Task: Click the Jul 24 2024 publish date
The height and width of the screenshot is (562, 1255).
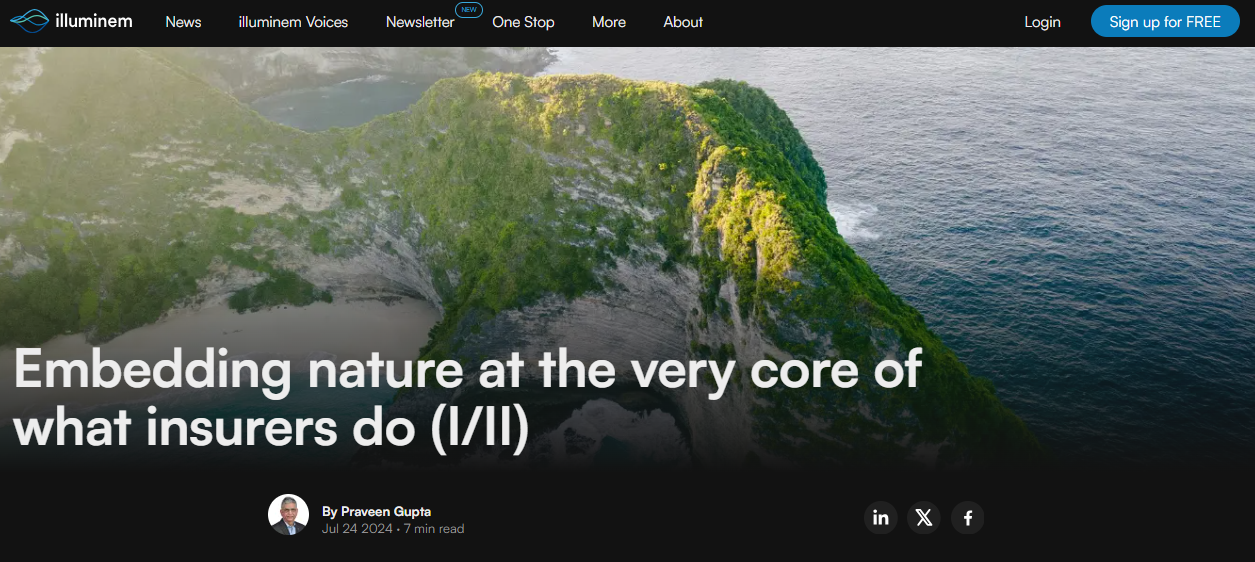Action: [357, 529]
